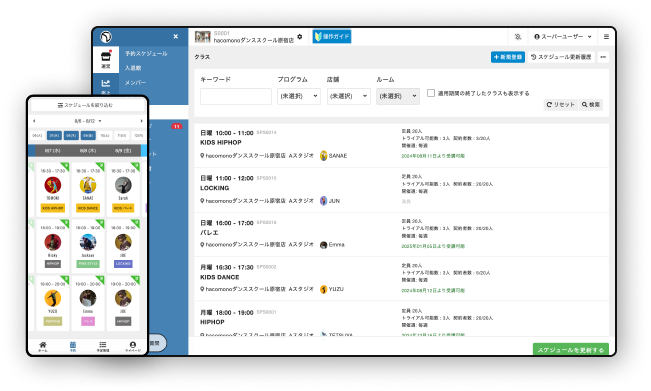Open the プログラム dropdown
Viewport: 651px width, 391px height.
click(299, 96)
